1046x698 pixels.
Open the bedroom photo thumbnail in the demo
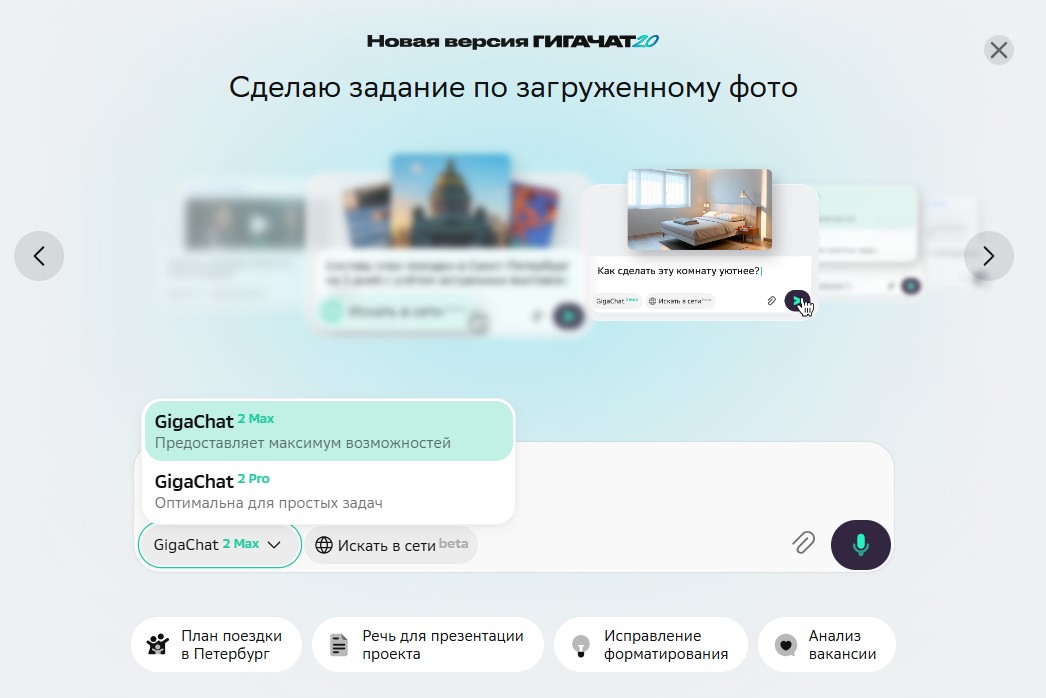click(x=698, y=208)
